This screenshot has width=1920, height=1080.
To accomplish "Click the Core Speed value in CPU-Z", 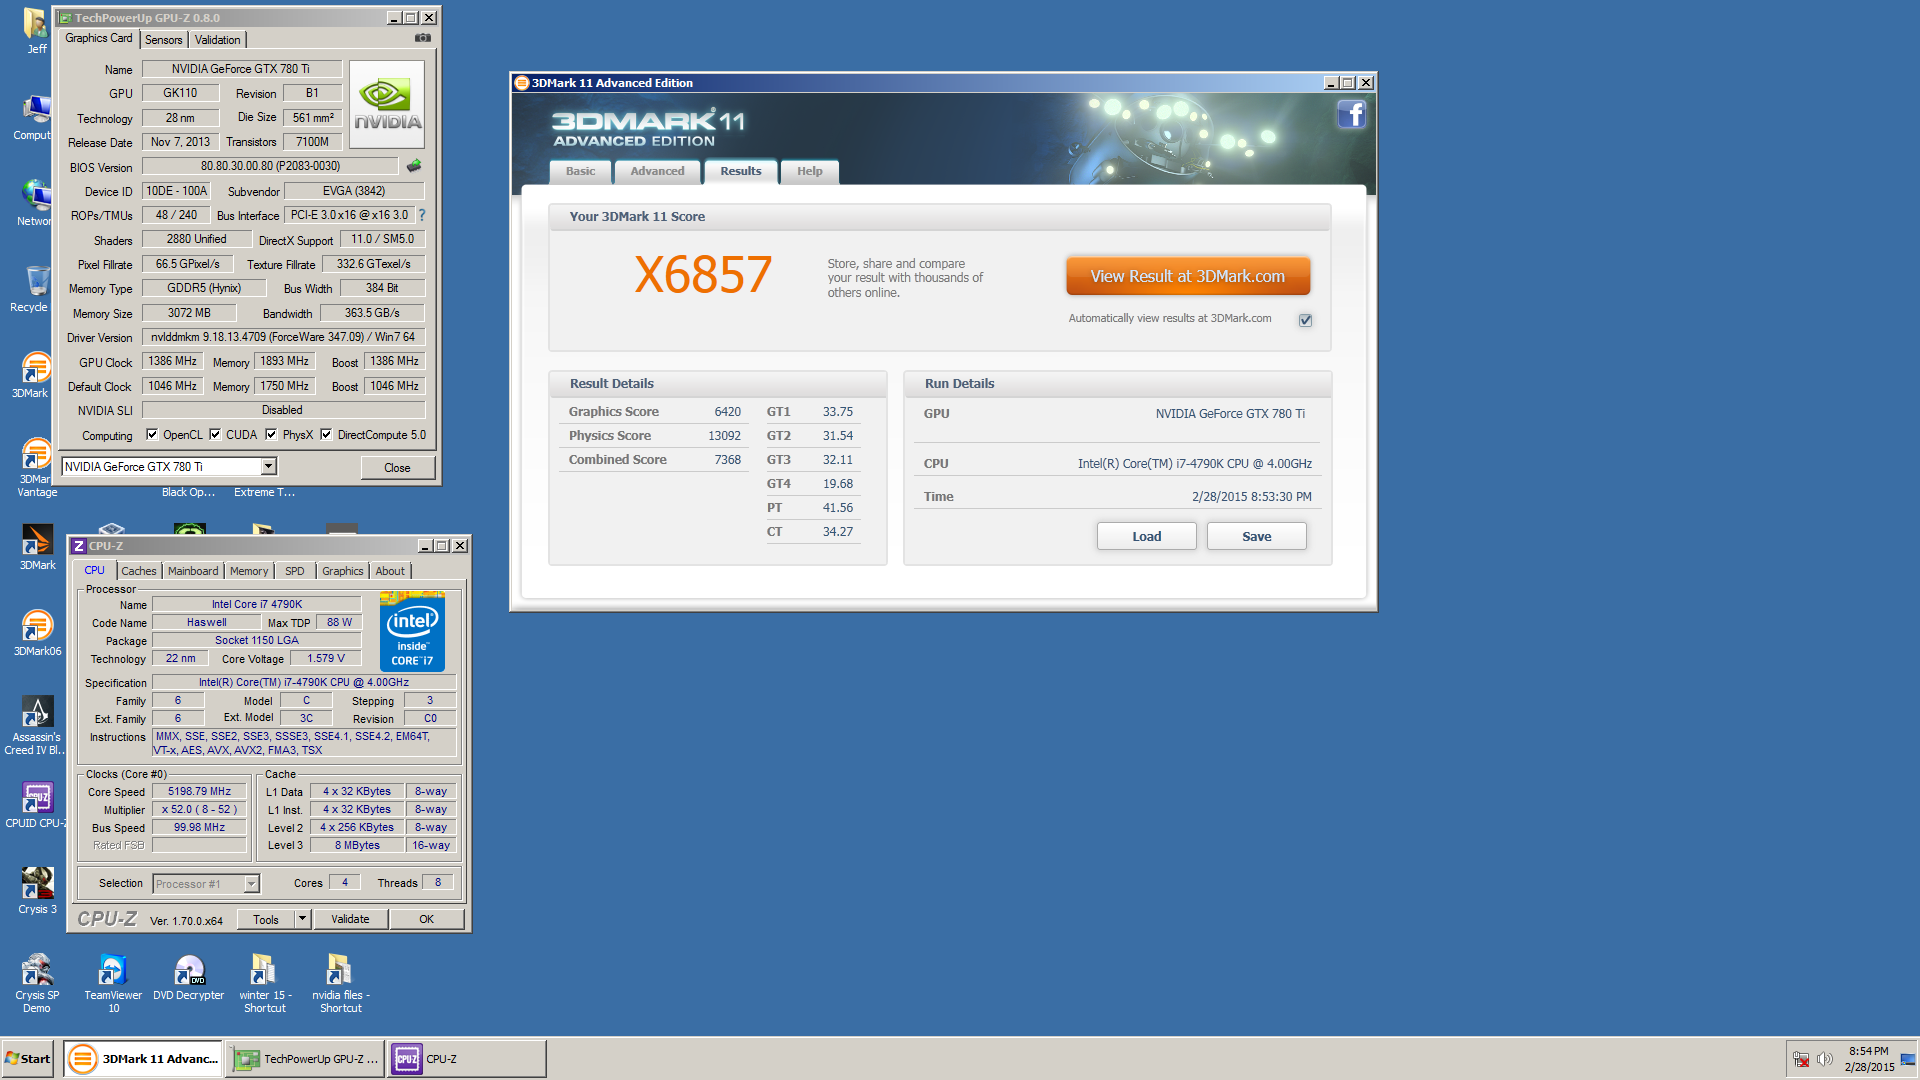I will coord(199,791).
